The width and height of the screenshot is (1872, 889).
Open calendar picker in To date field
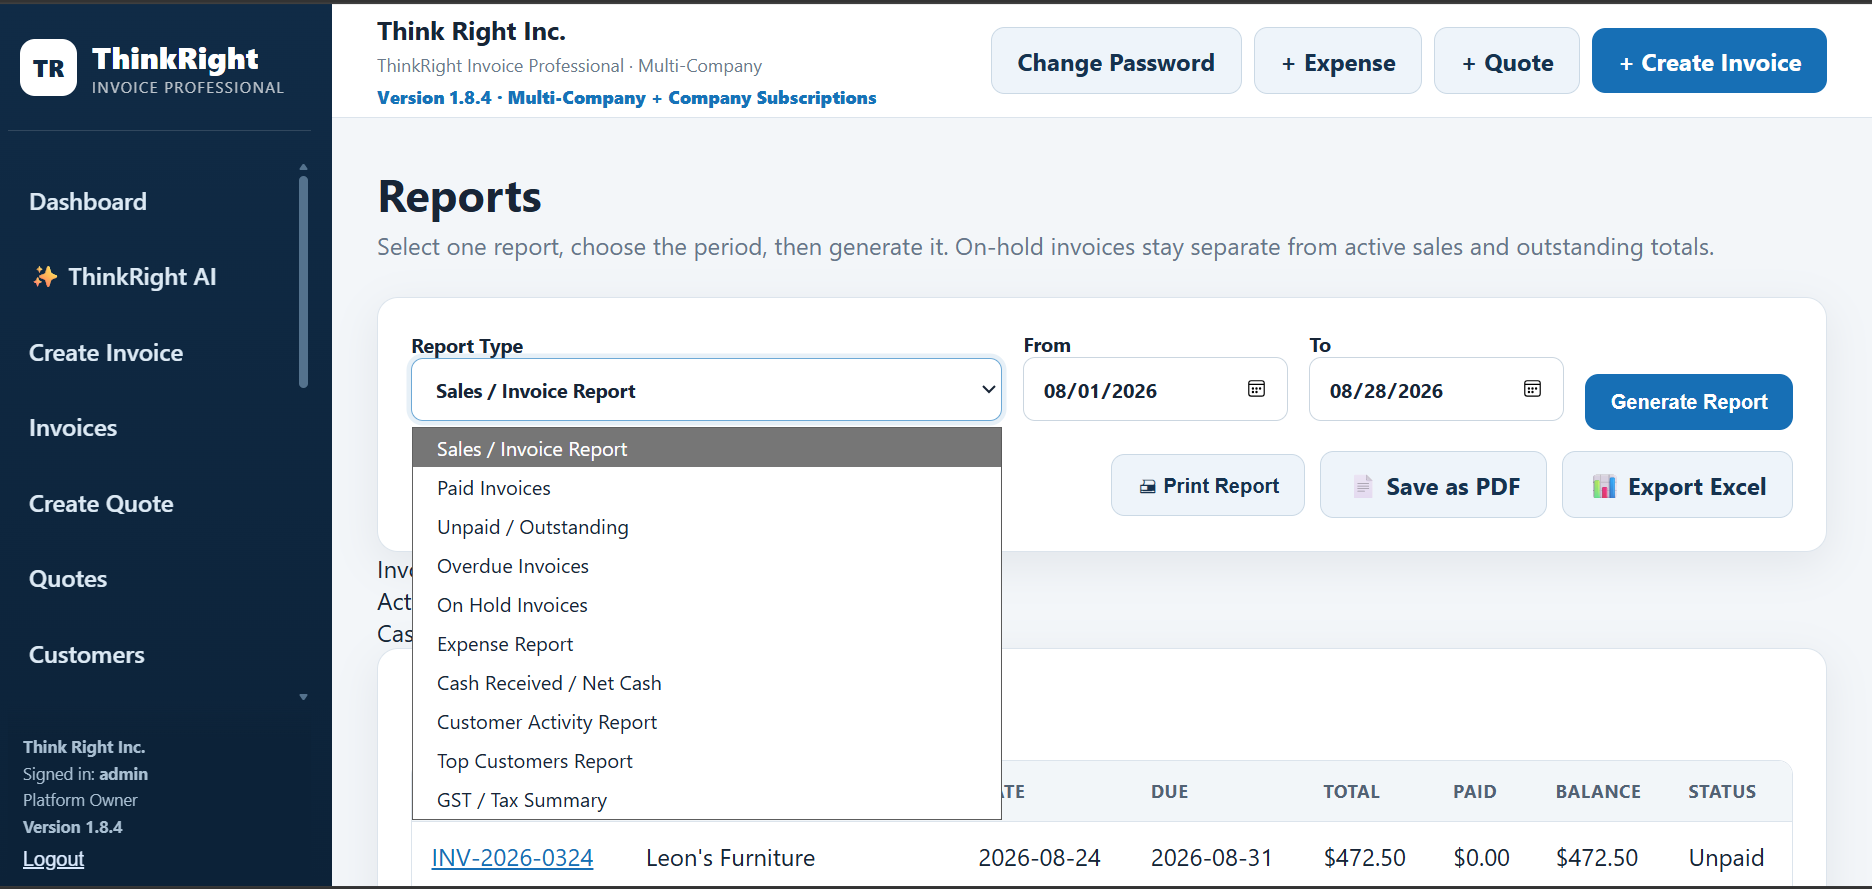1532,389
